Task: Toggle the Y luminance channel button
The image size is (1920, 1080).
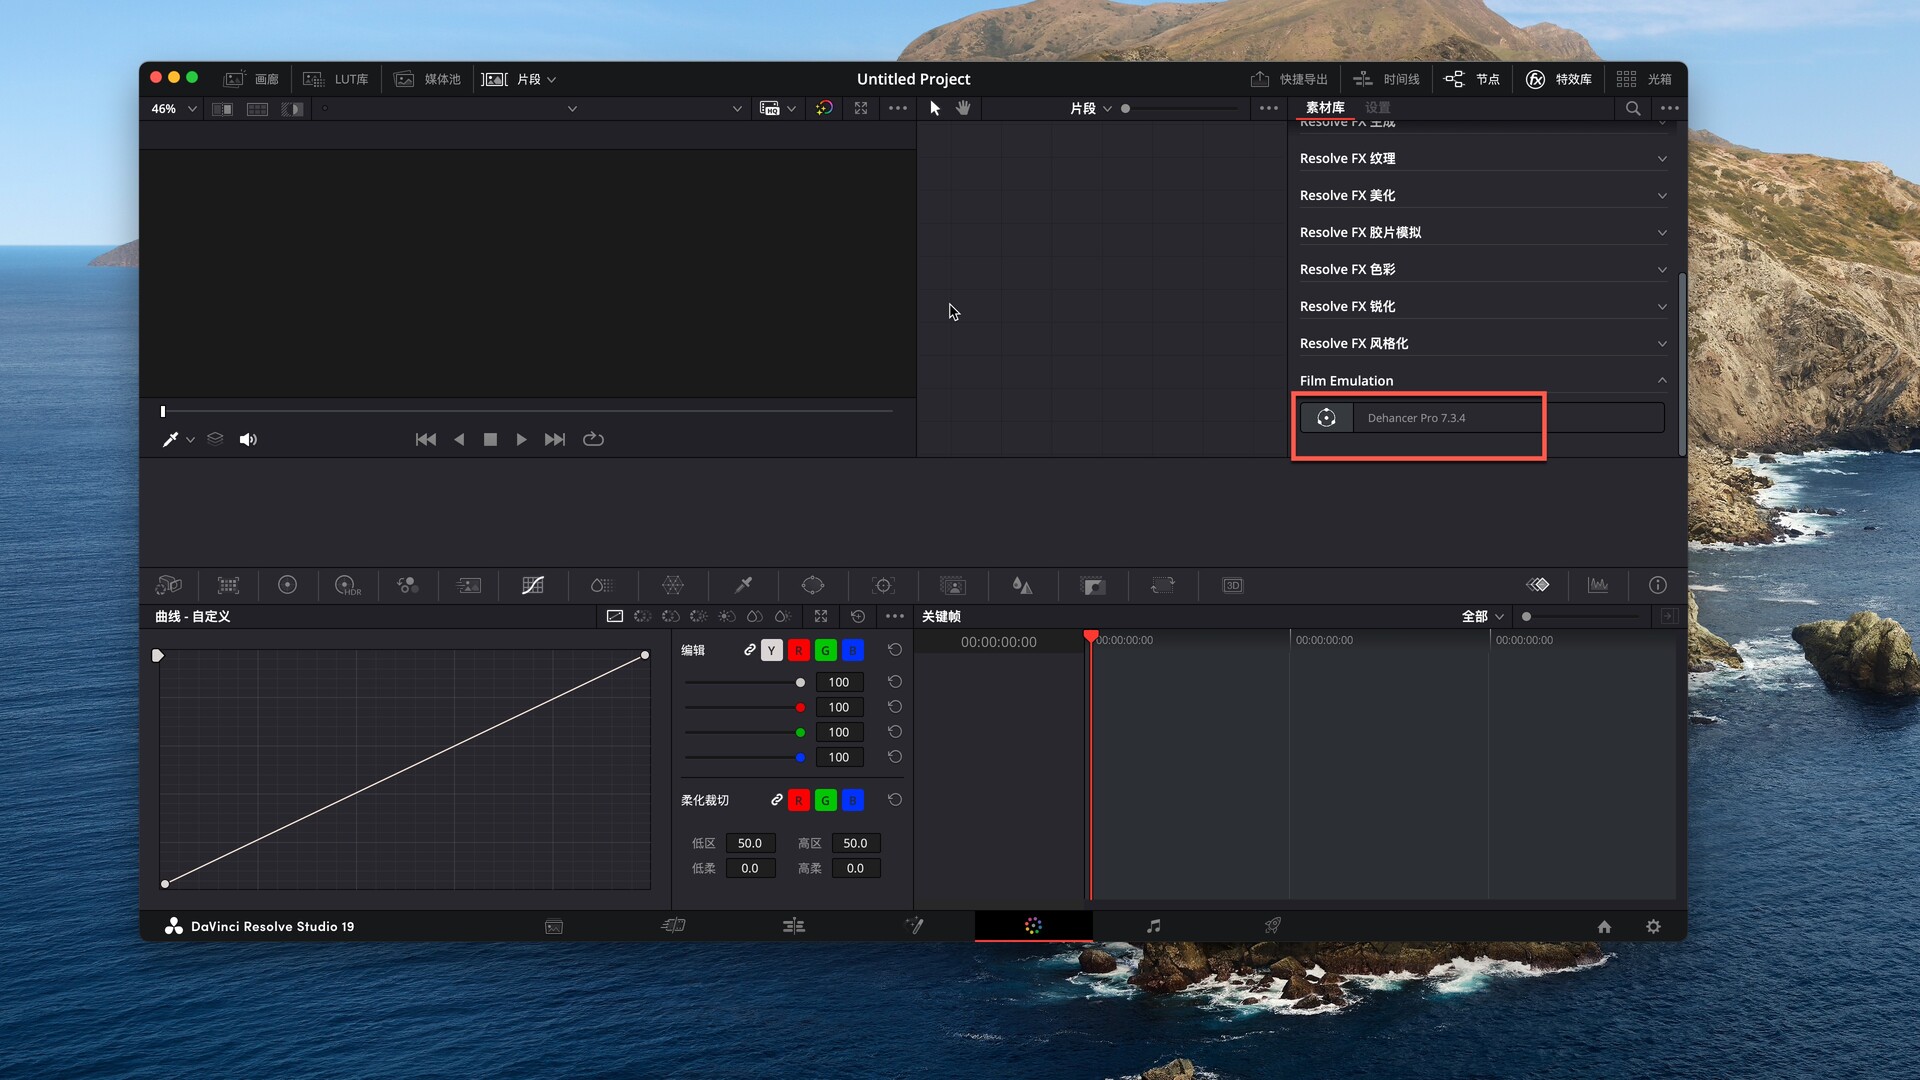Action: (x=771, y=651)
